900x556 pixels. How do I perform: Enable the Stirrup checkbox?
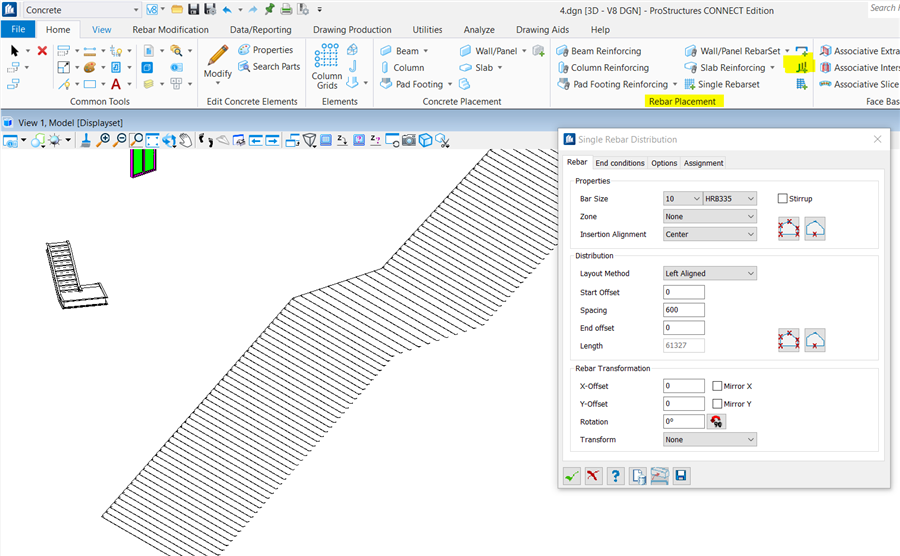click(783, 199)
